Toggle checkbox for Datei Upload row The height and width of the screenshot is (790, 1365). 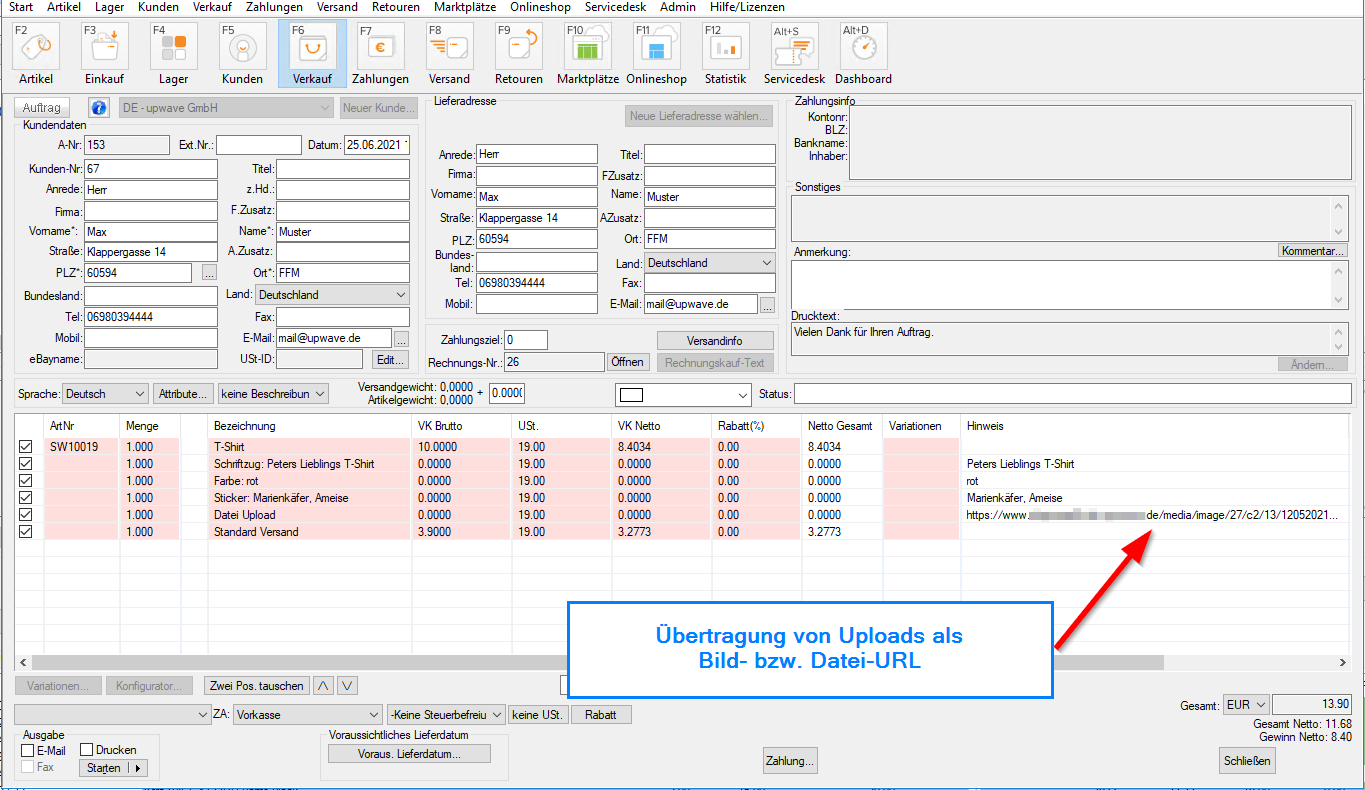26,515
